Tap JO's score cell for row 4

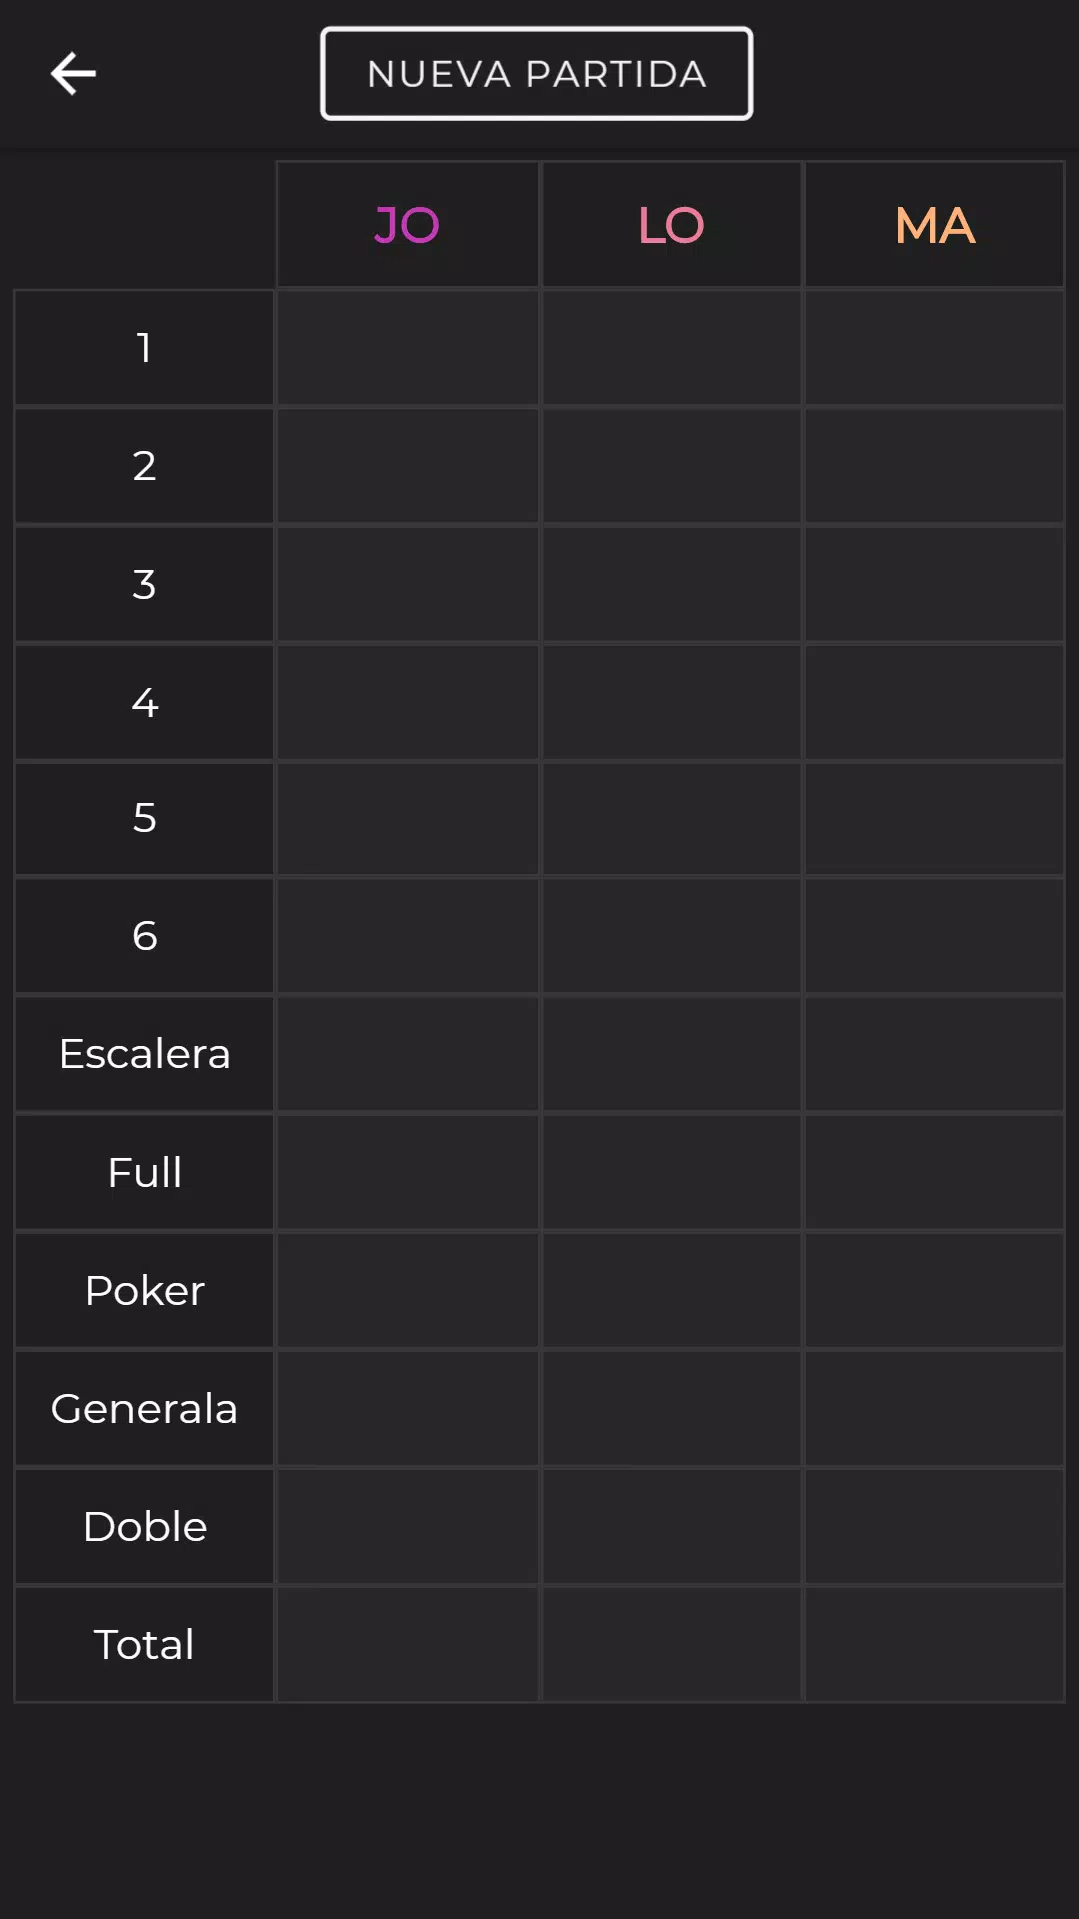pos(407,702)
